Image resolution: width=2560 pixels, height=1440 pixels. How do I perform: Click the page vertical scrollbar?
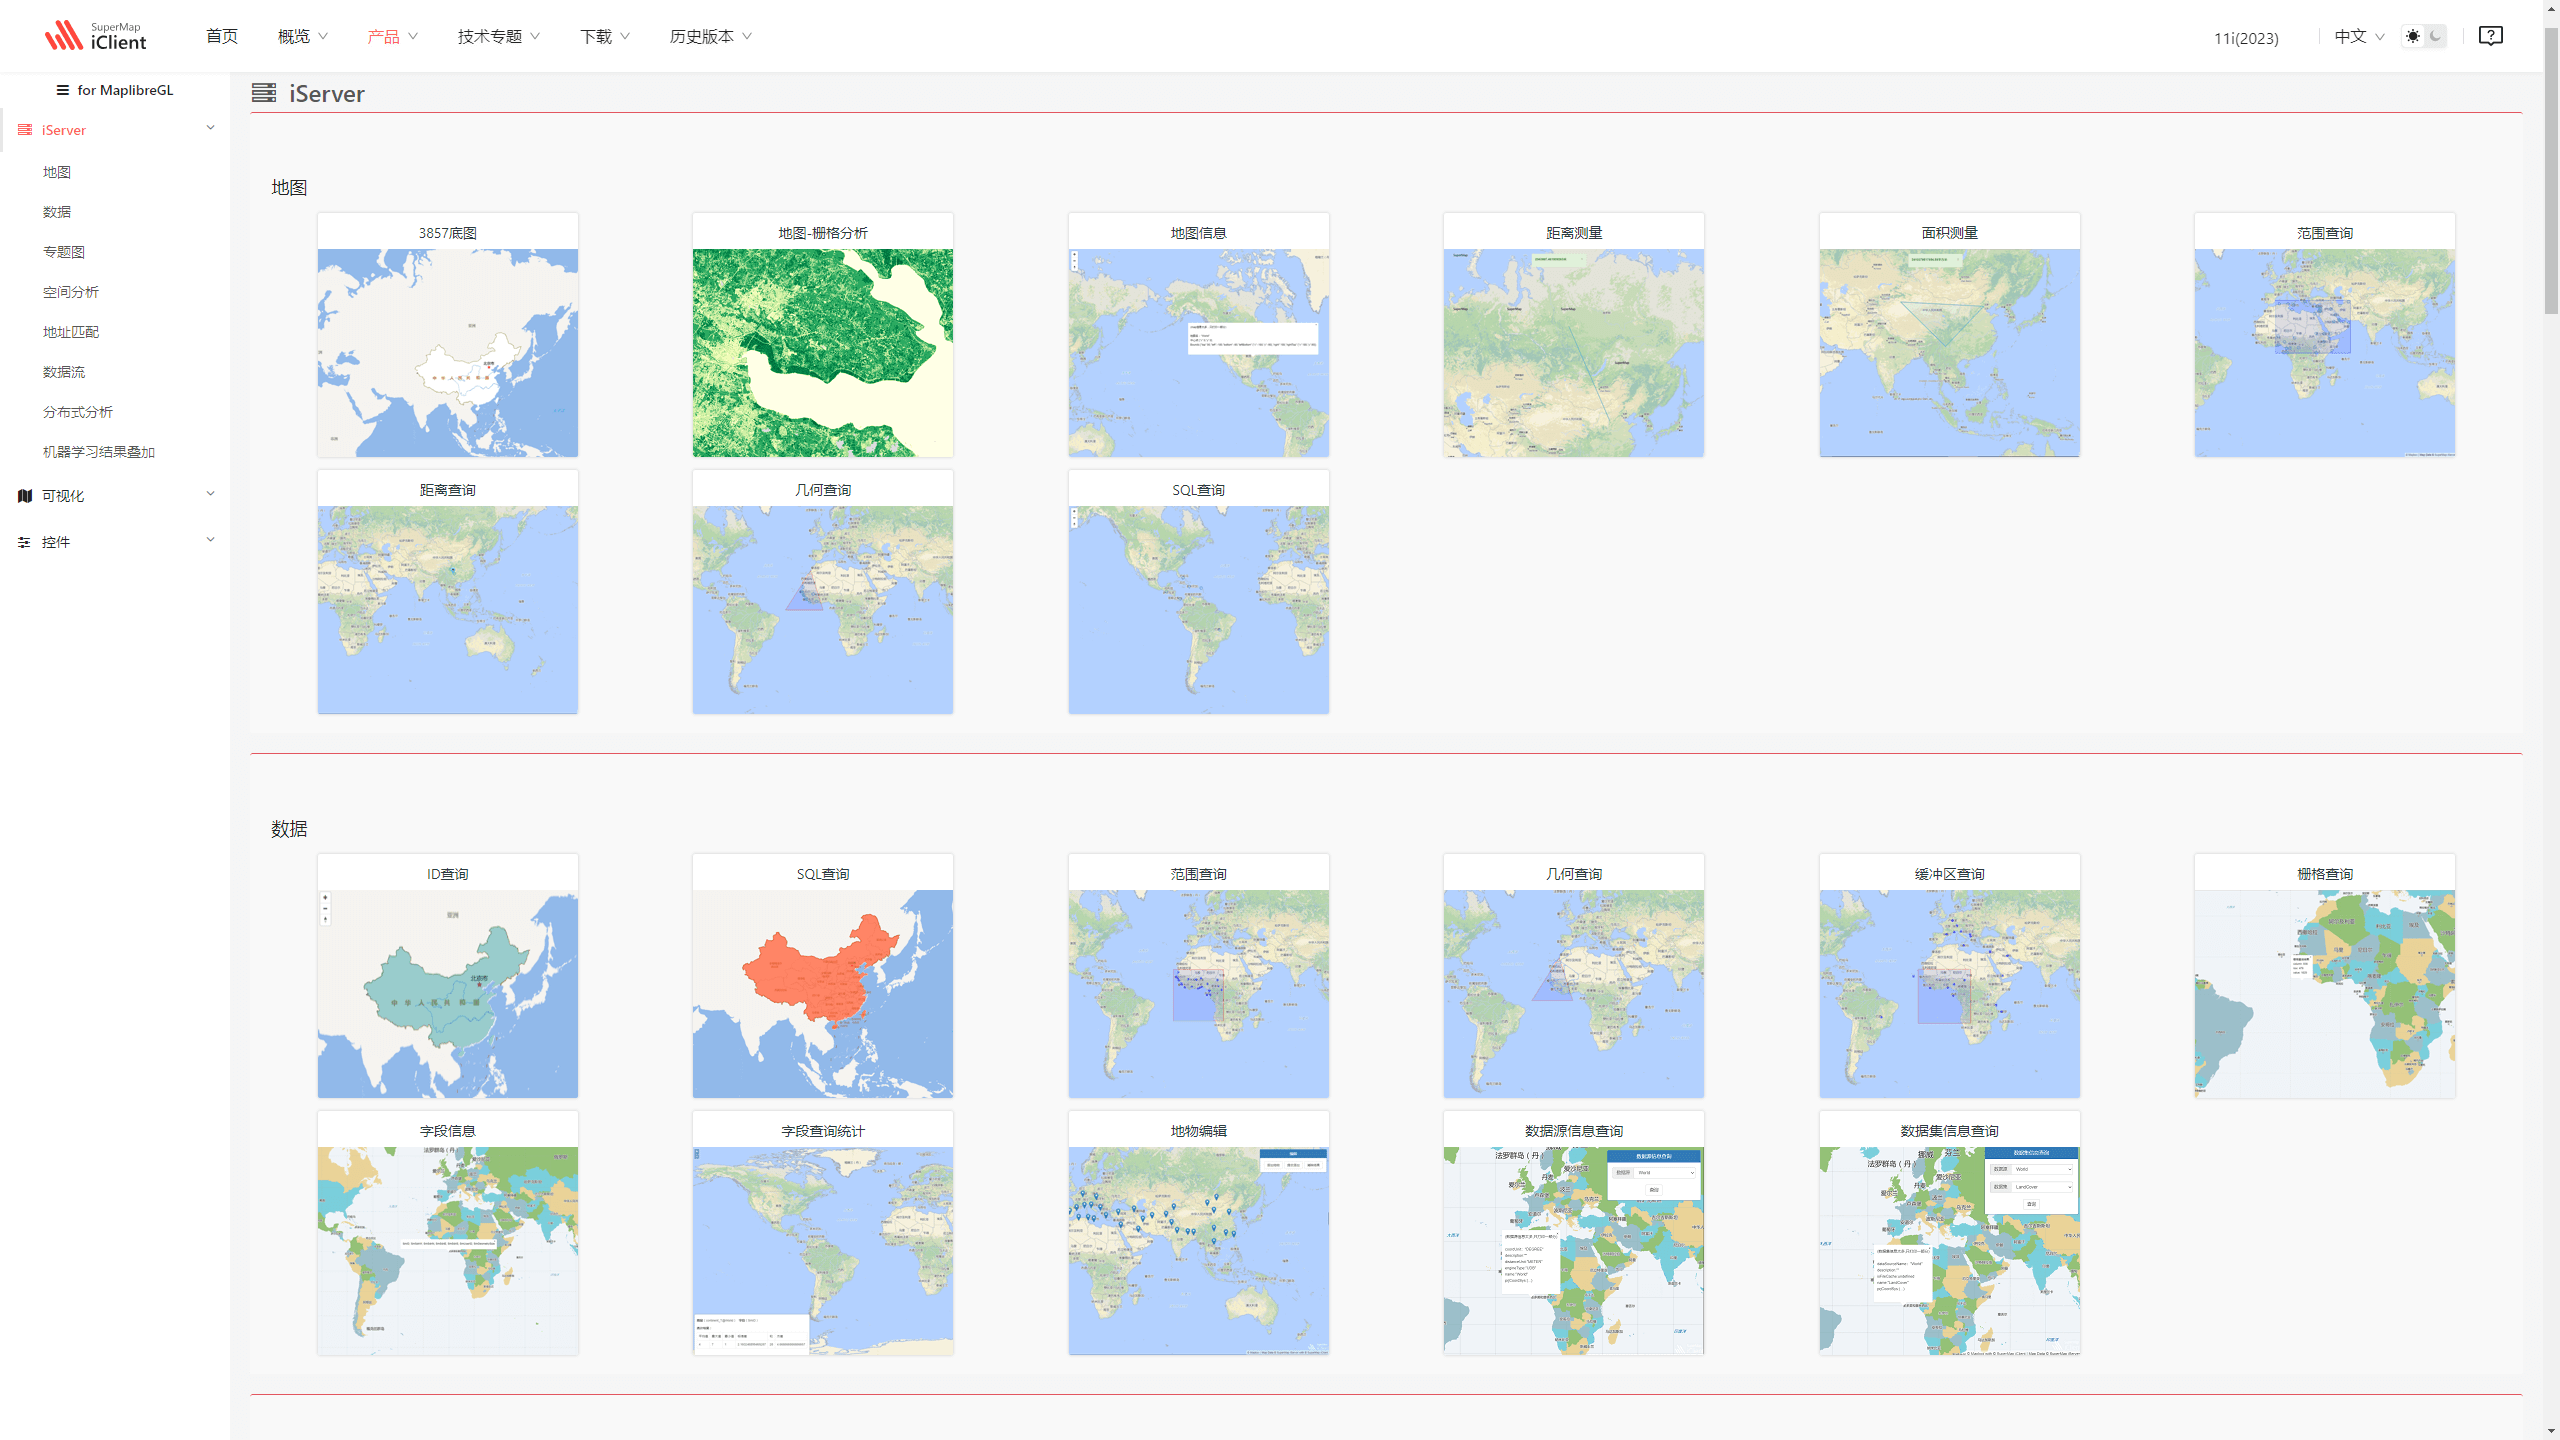coord(2551,170)
